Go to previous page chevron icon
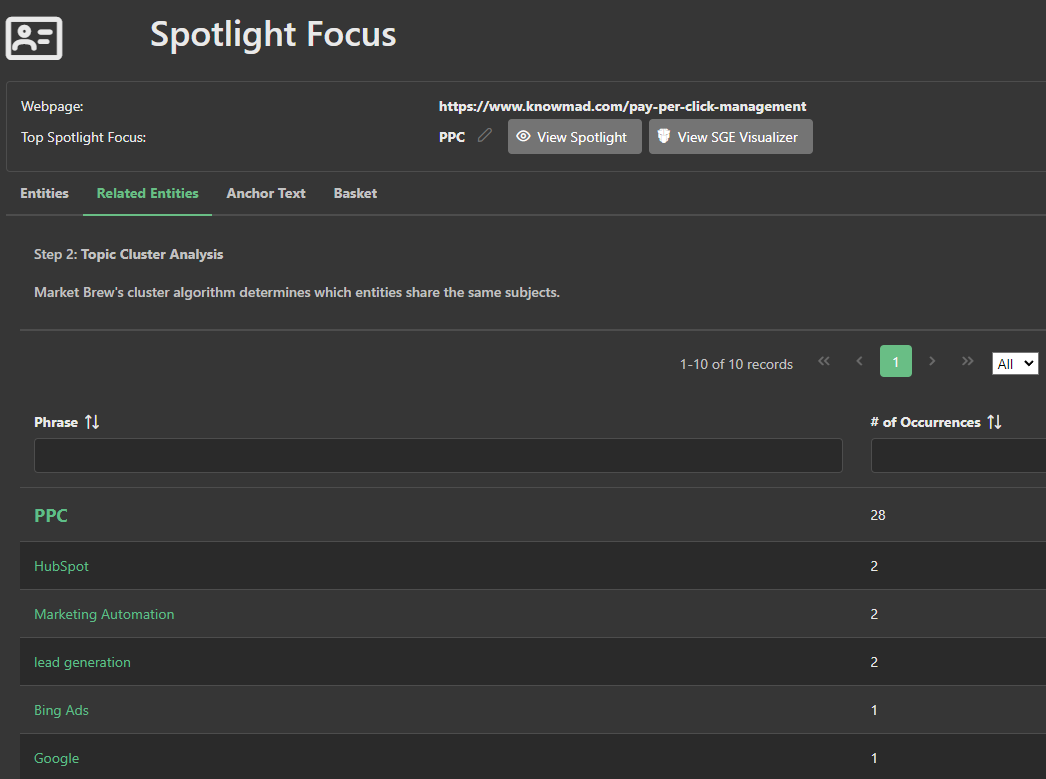 (860, 362)
